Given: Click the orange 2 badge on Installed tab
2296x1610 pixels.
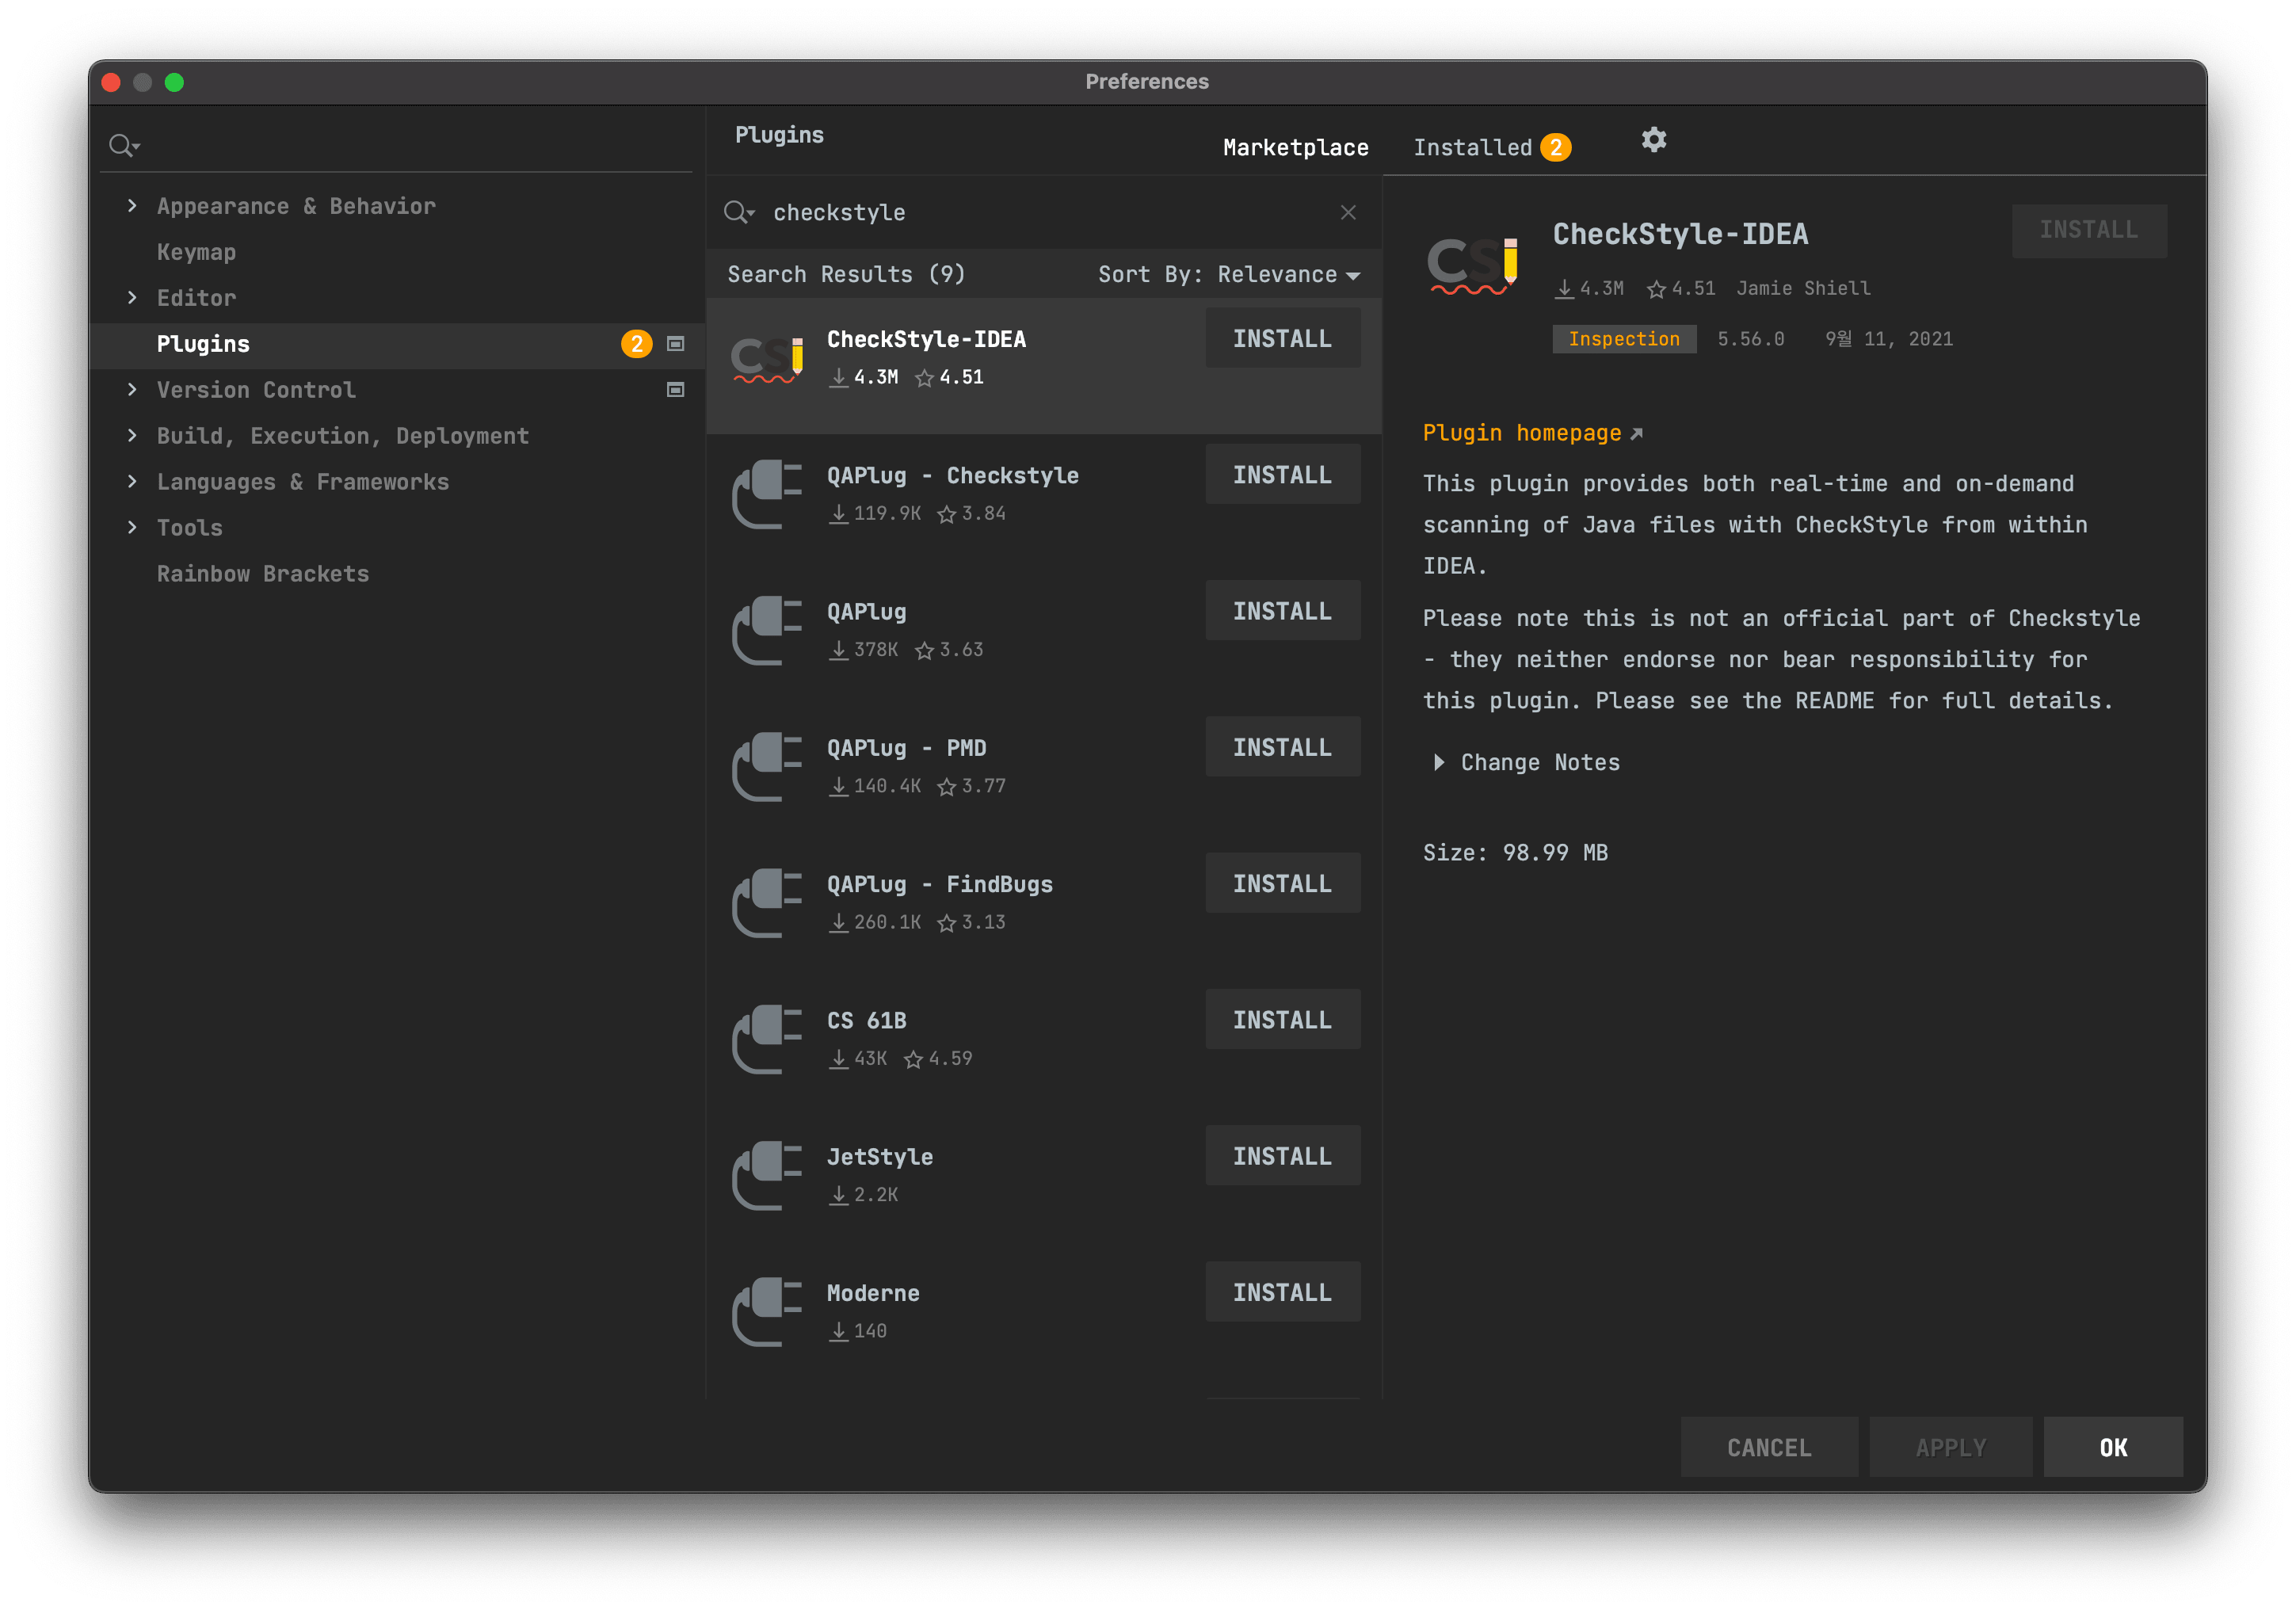Looking at the screenshot, I should [1555, 147].
